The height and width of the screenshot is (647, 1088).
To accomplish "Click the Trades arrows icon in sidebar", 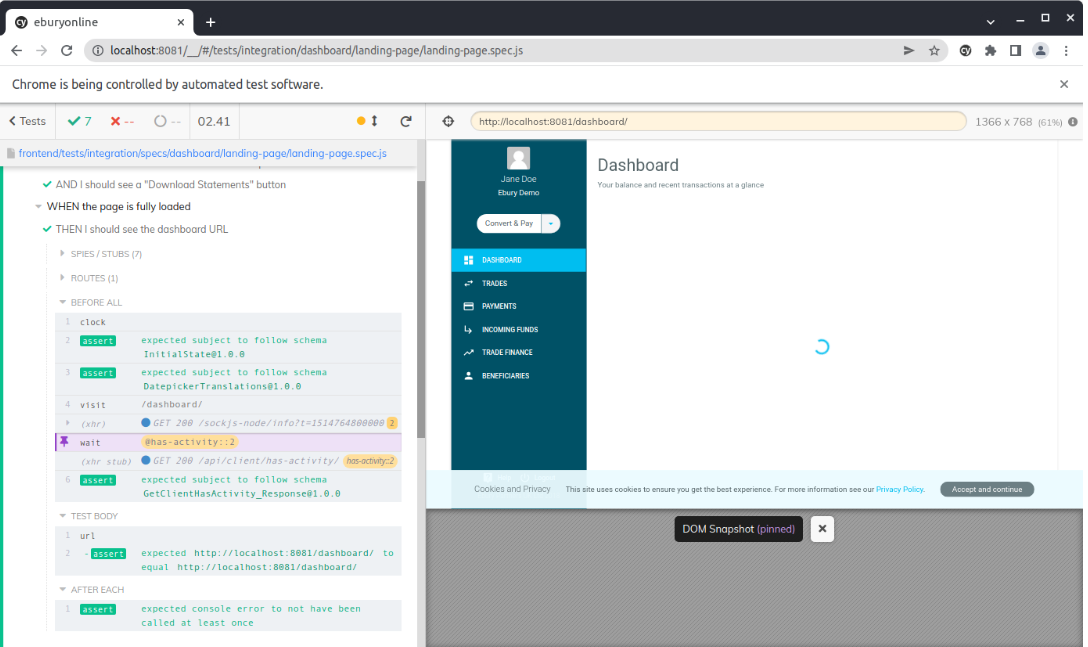I will pos(468,283).
